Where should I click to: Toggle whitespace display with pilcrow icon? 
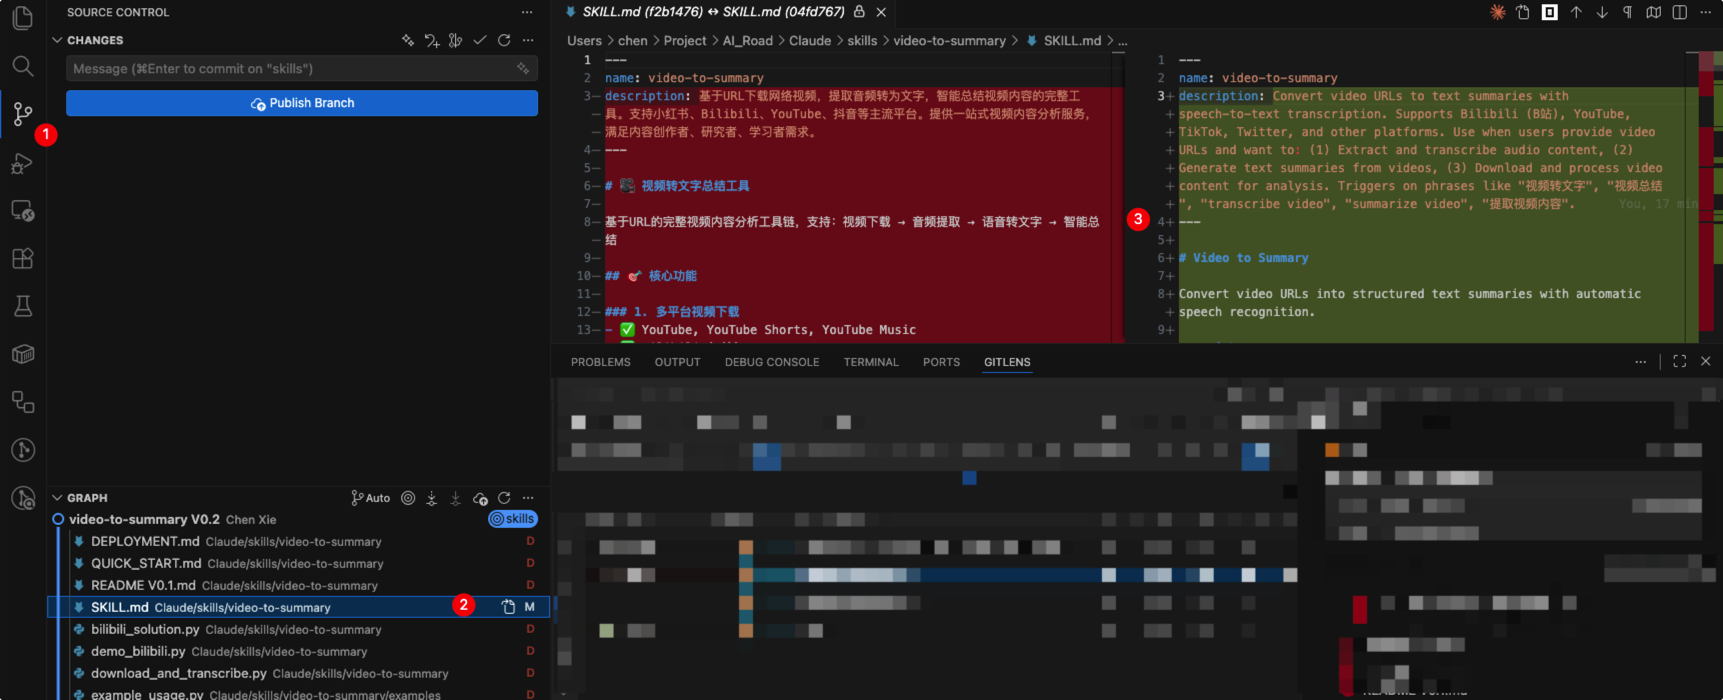(1627, 12)
